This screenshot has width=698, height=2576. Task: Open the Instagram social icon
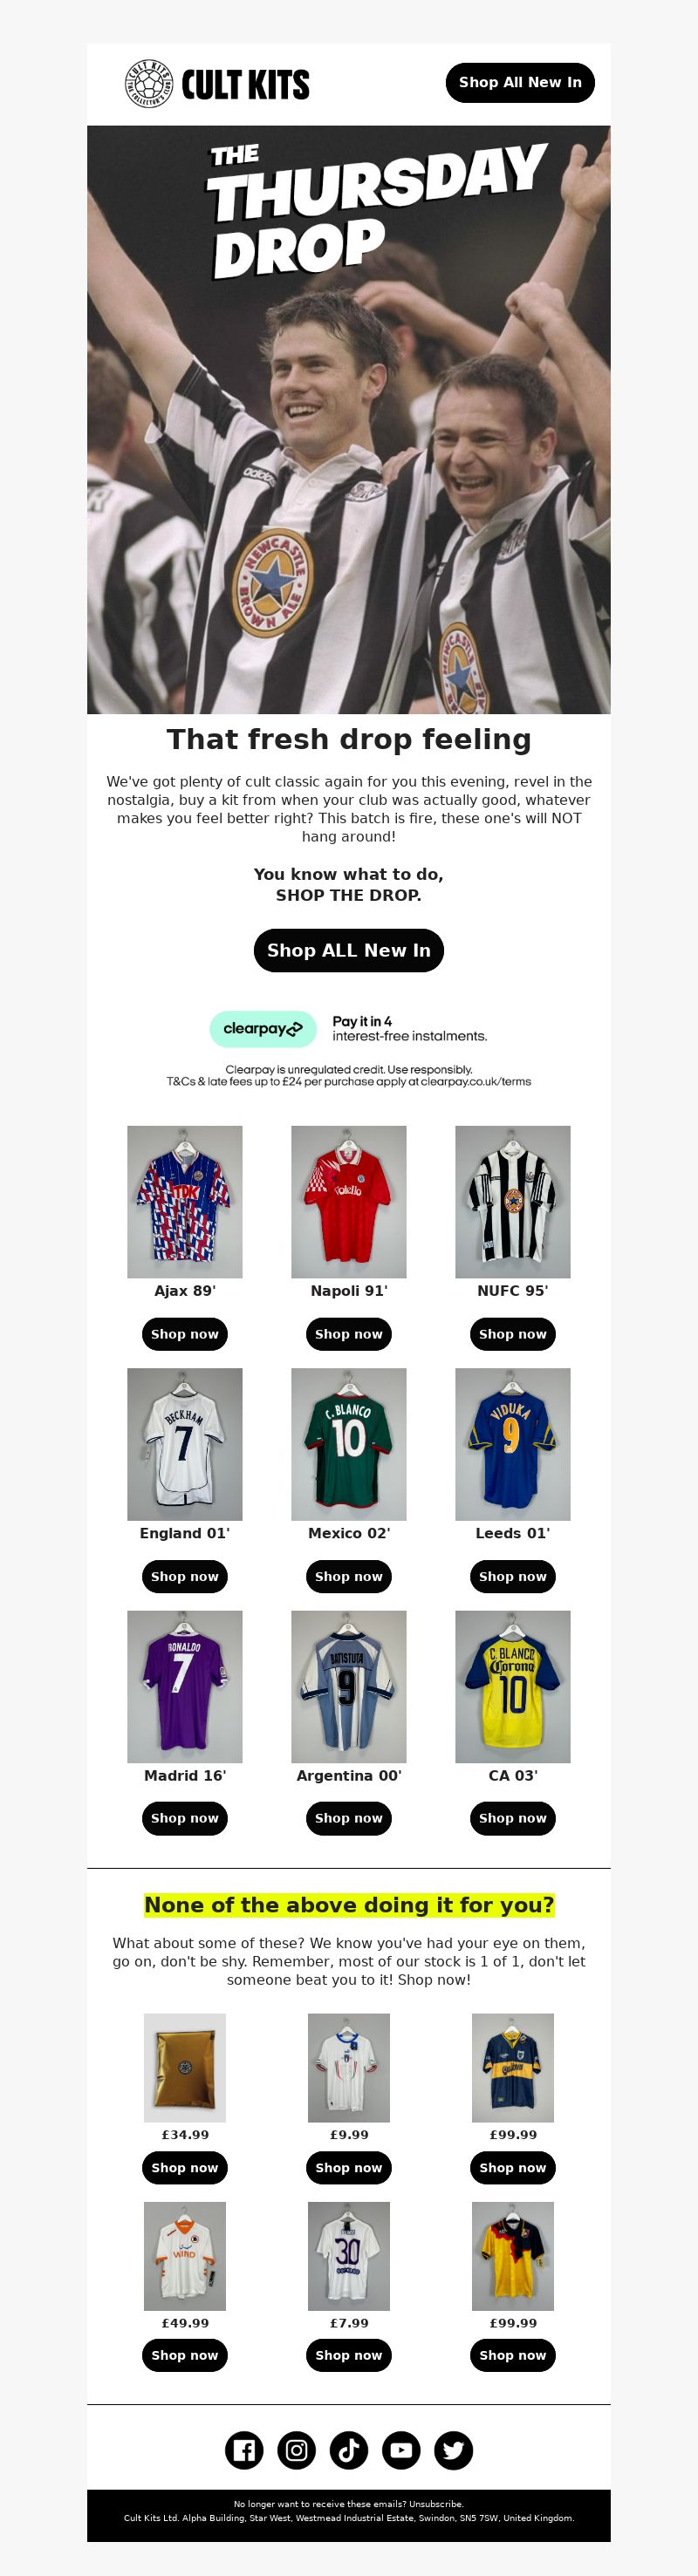point(296,2449)
